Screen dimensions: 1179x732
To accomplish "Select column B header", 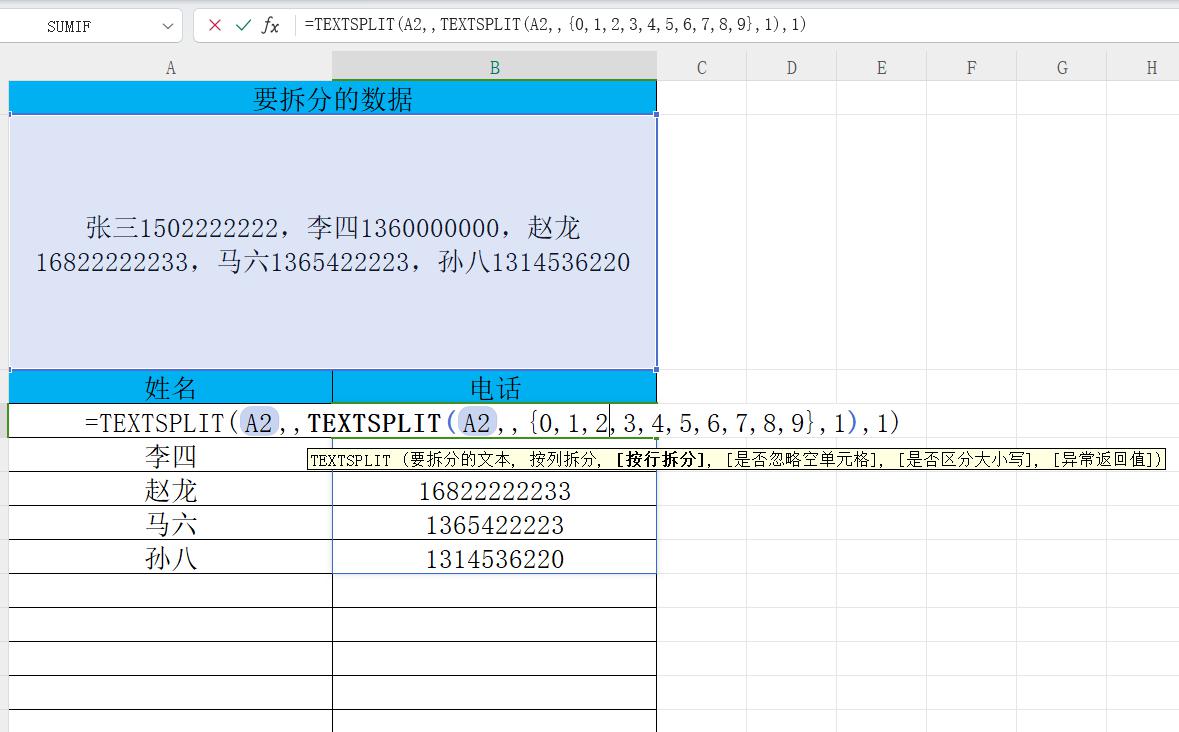I will (x=495, y=68).
